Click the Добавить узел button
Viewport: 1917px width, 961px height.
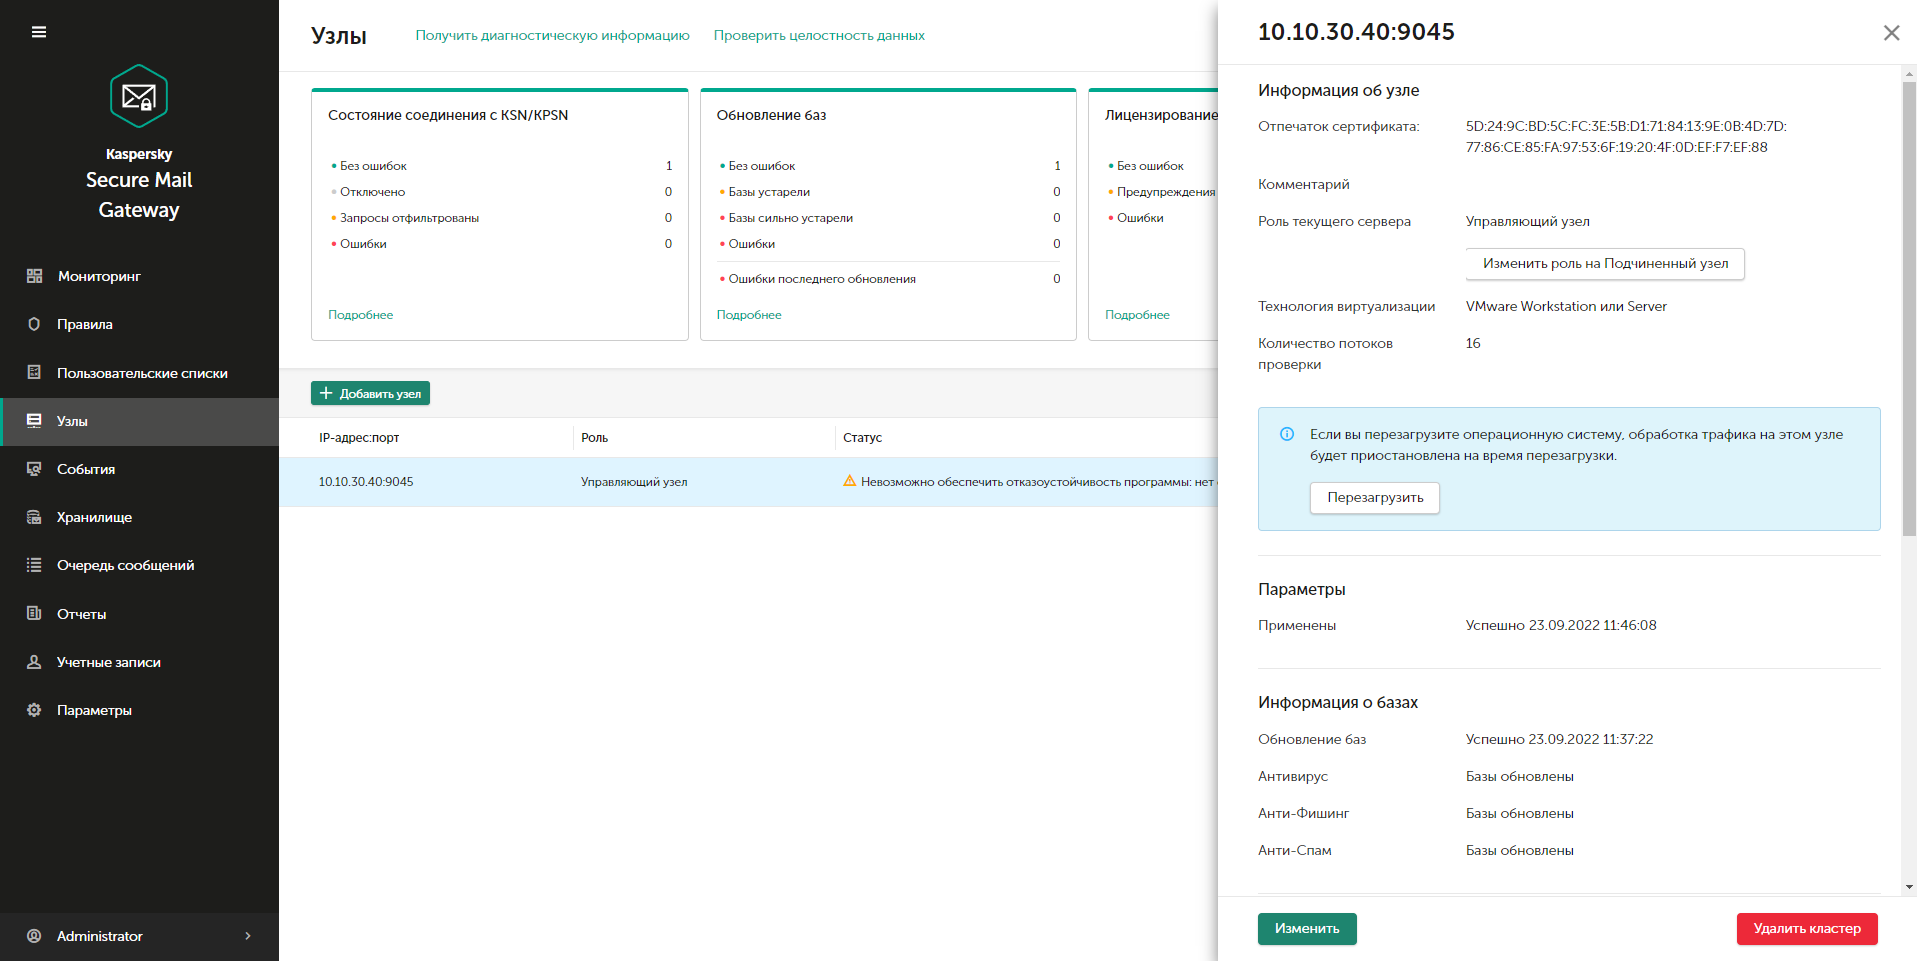(370, 393)
